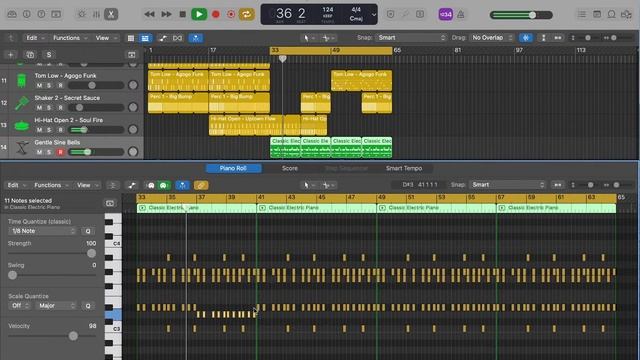Viewport: 640px width, 360px height.
Task: Toggle the purple Count-in 1234 button
Action: [x=445, y=14]
